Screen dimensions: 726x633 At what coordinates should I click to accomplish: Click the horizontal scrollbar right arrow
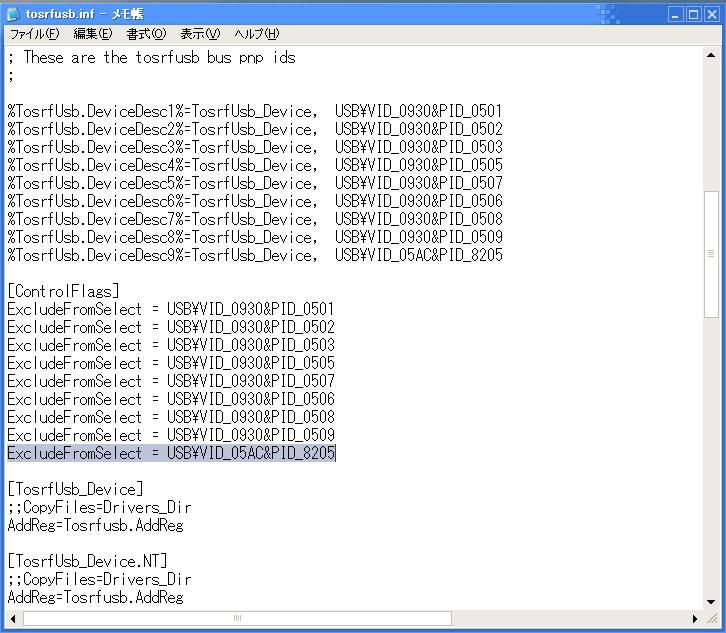694,618
